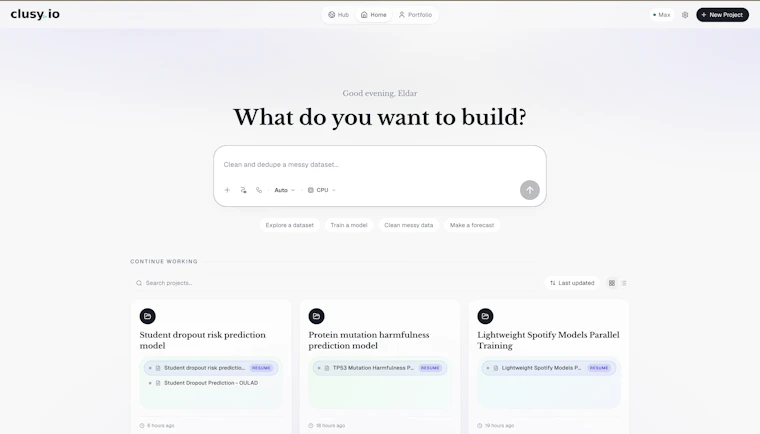The width and height of the screenshot is (760, 434).
Task: Click document icon beside Student Dropout Prediction - OULAD
Action: 158,383
